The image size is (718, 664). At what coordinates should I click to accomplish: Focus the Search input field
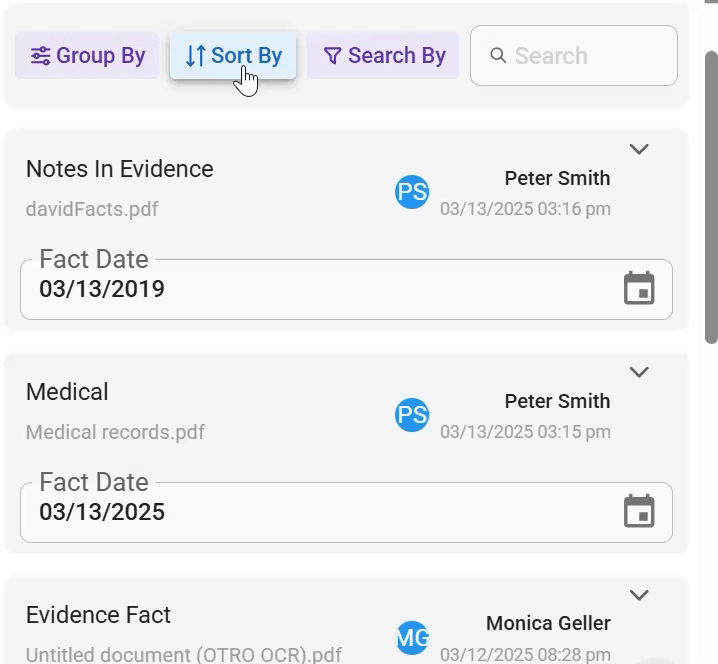pos(574,55)
